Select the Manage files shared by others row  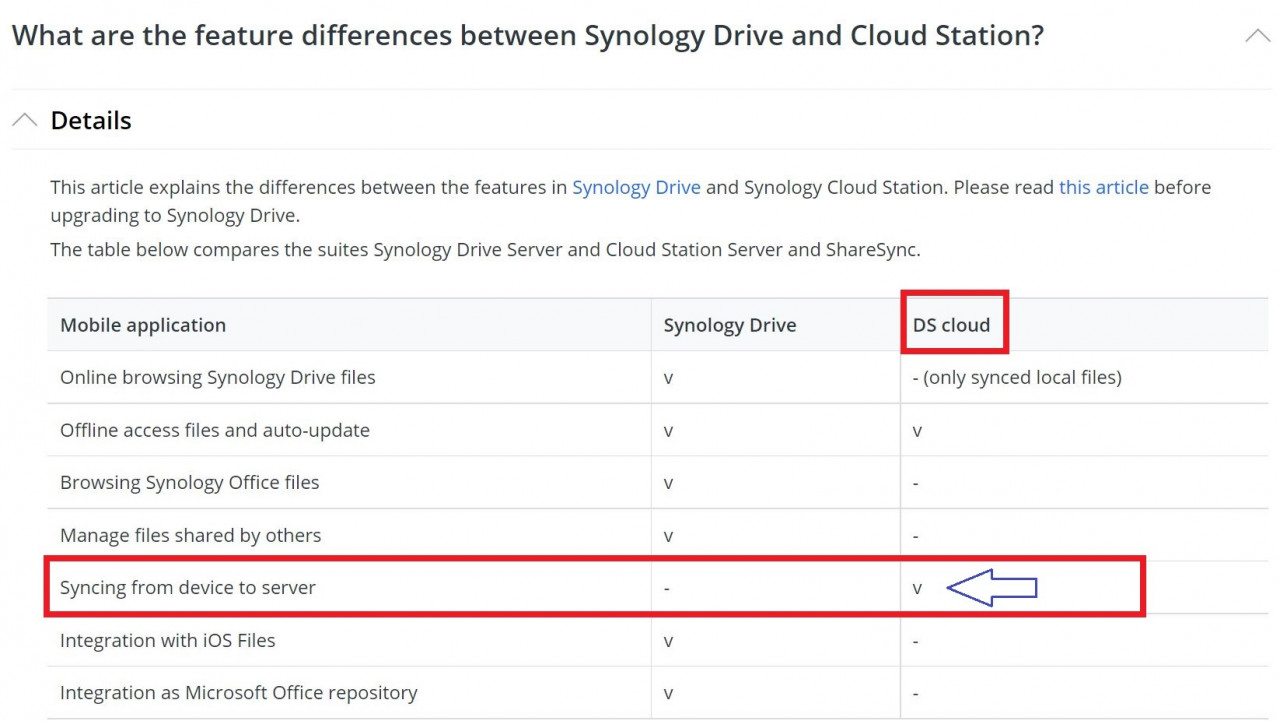pos(190,535)
